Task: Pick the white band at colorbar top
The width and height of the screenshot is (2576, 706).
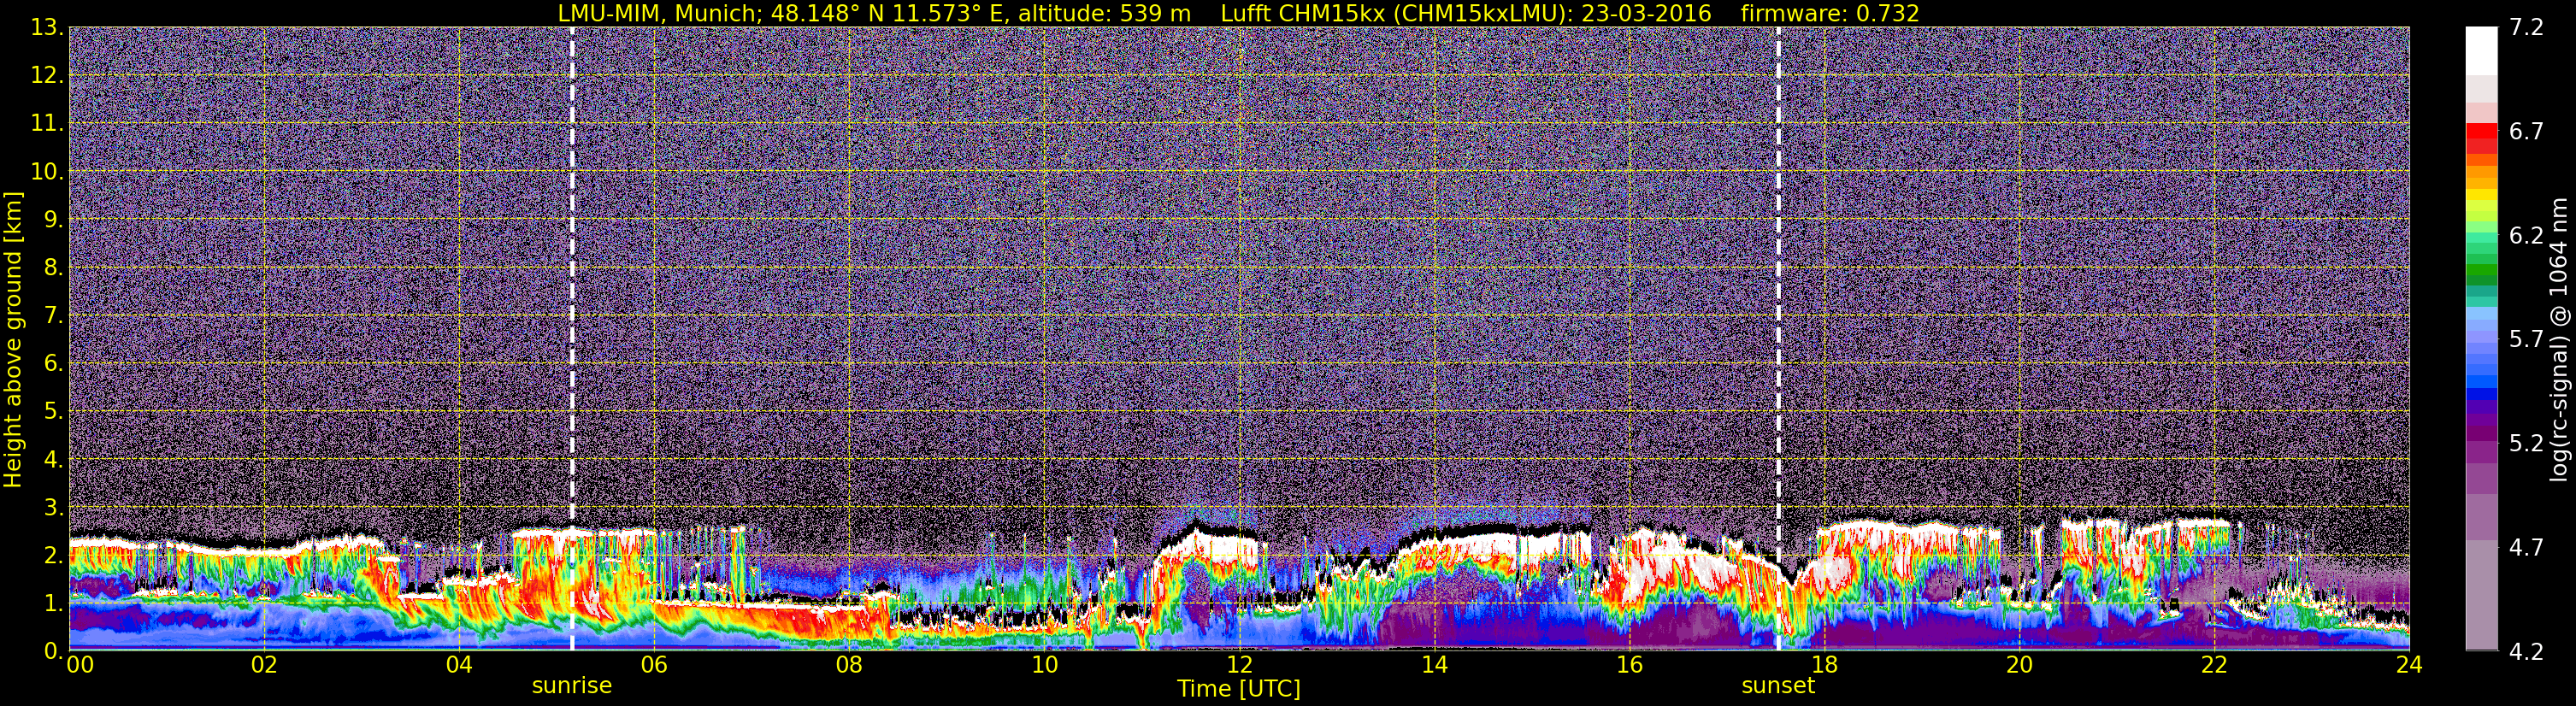Action: click(x=2481, y=50)
